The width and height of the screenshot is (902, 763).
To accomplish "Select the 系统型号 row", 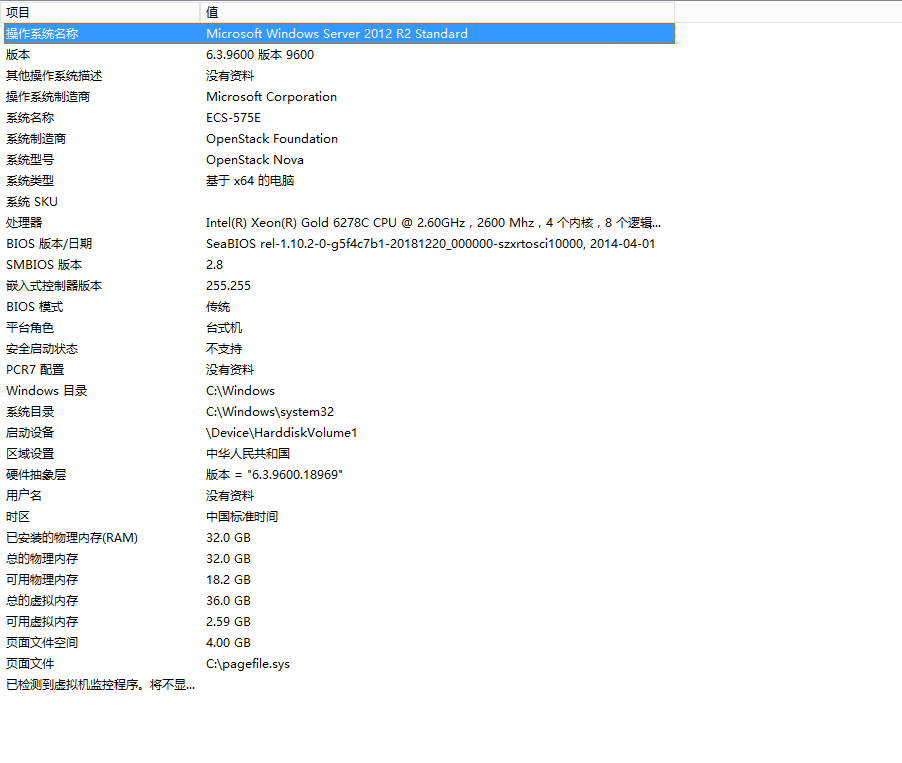I will click(339, 159).
